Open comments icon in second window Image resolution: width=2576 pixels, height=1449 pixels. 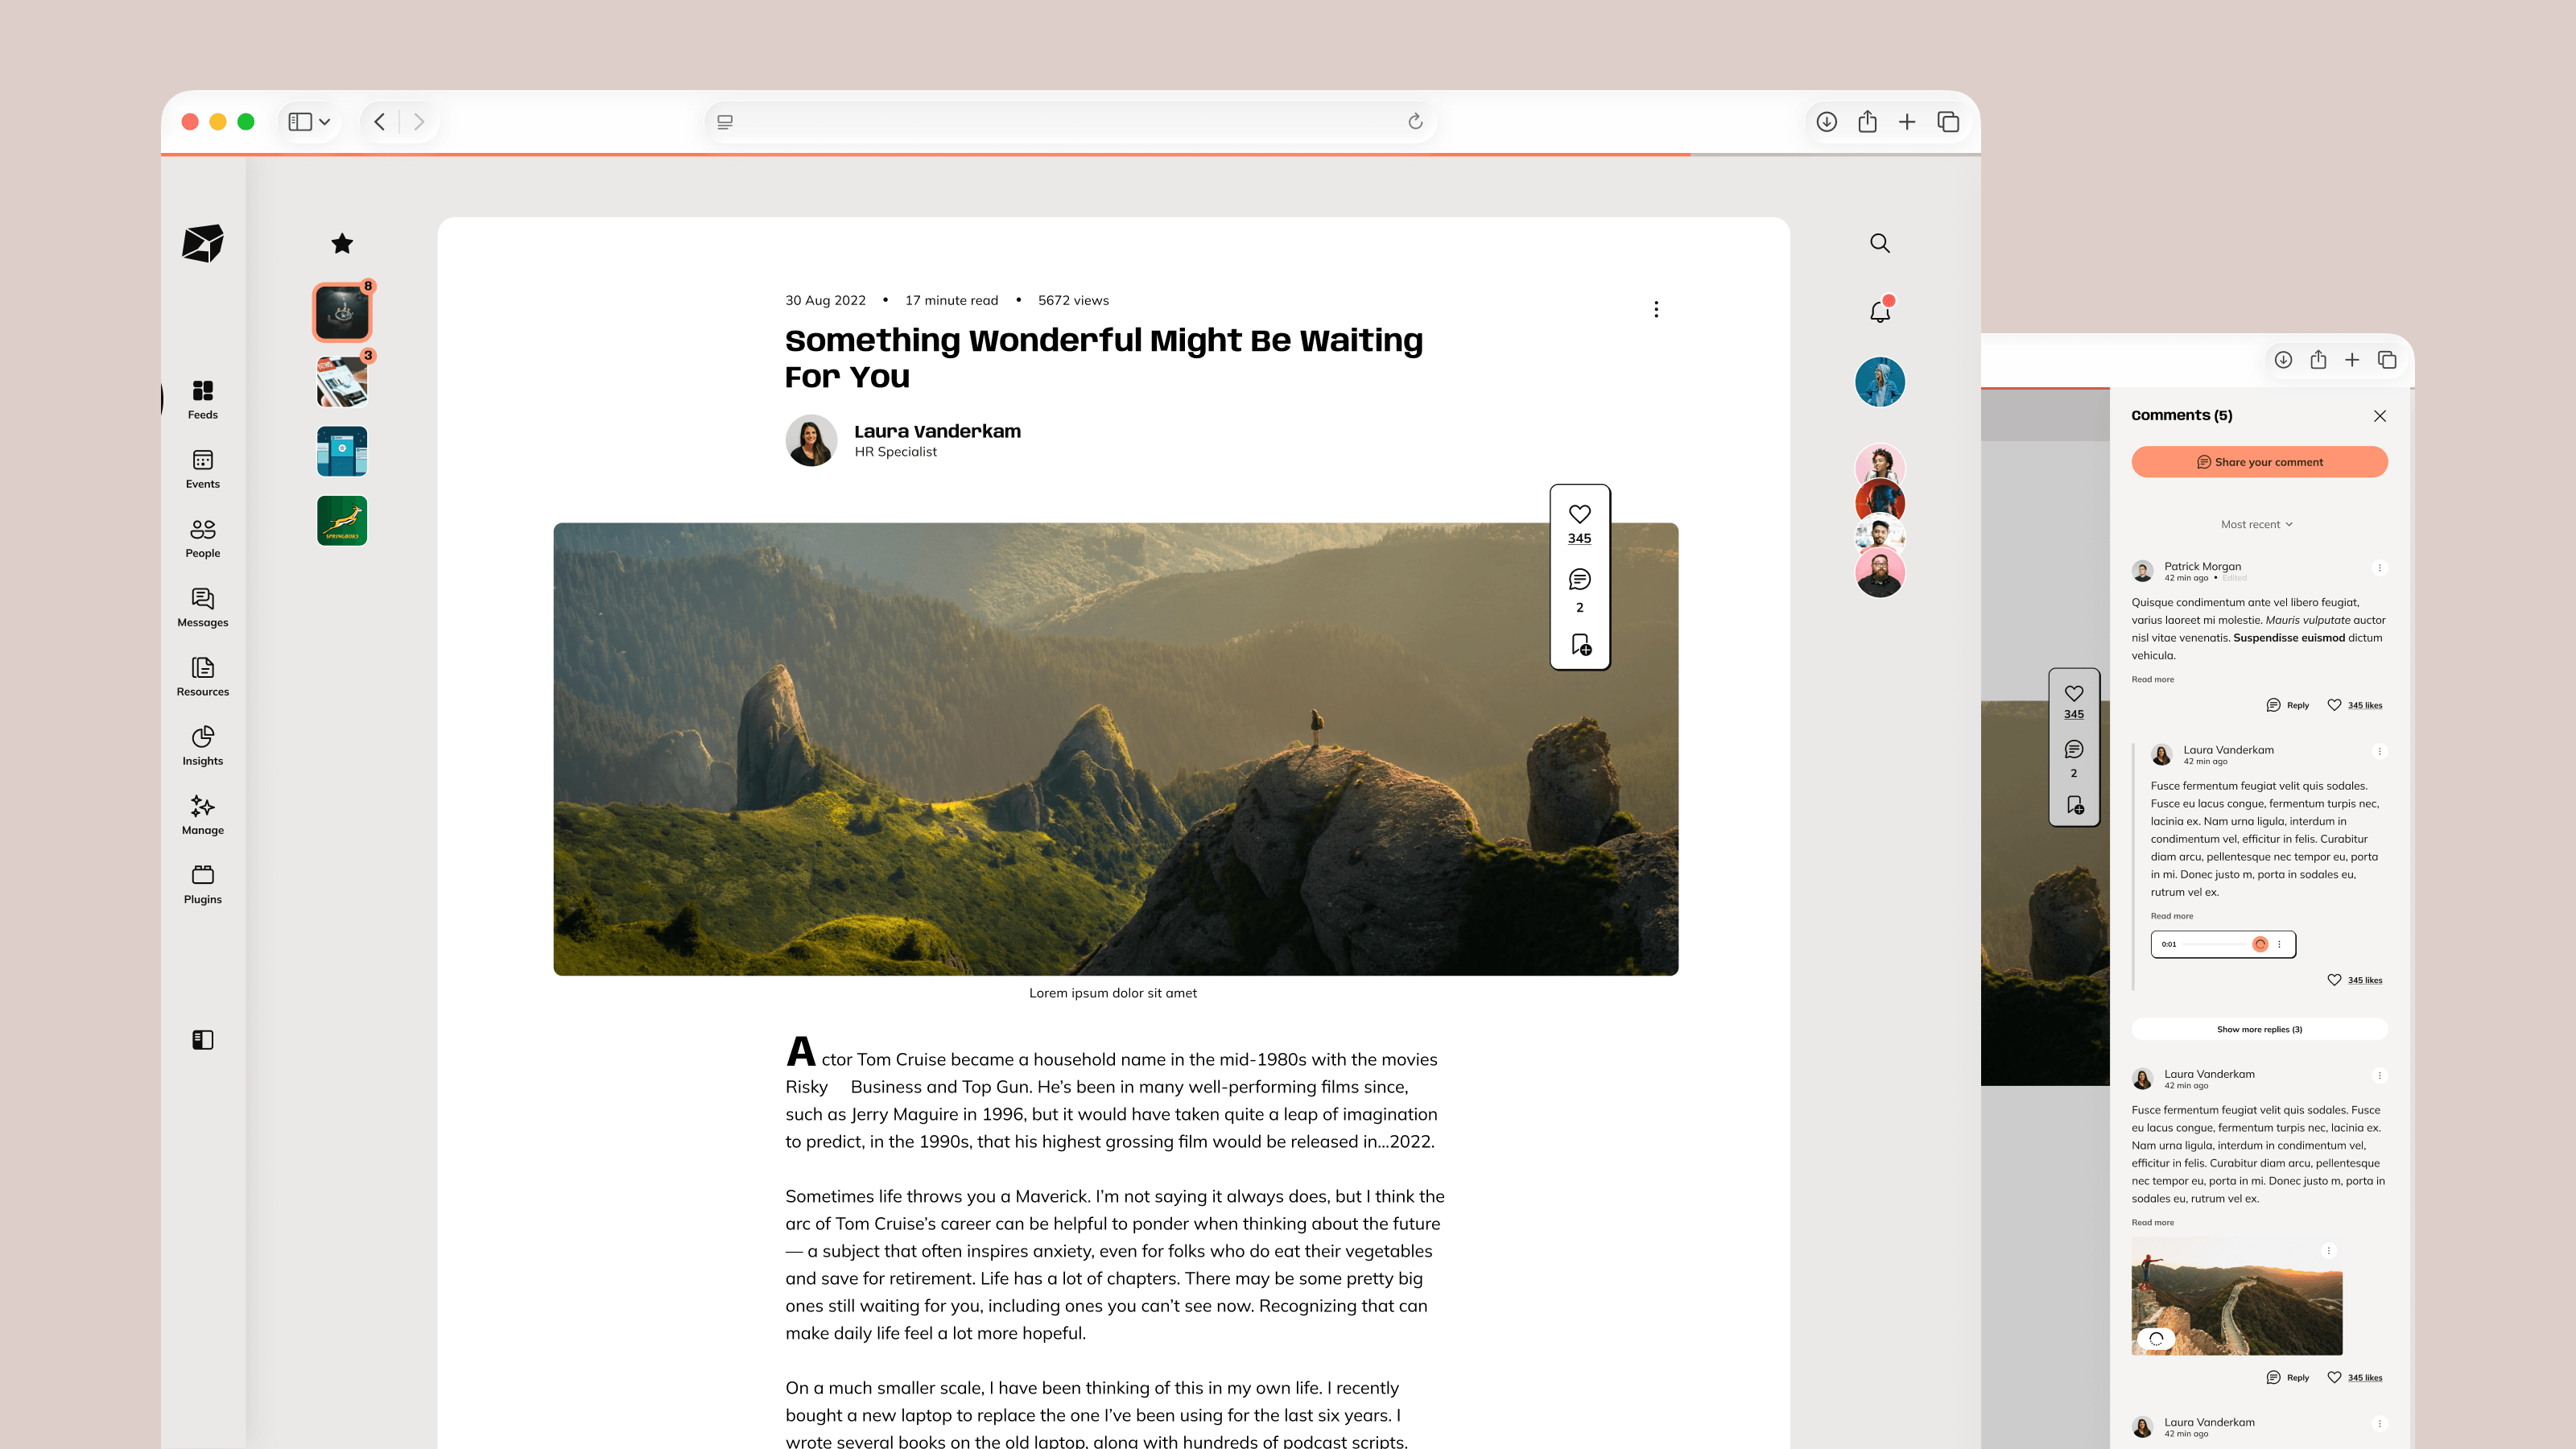(x=2074, y=749)
